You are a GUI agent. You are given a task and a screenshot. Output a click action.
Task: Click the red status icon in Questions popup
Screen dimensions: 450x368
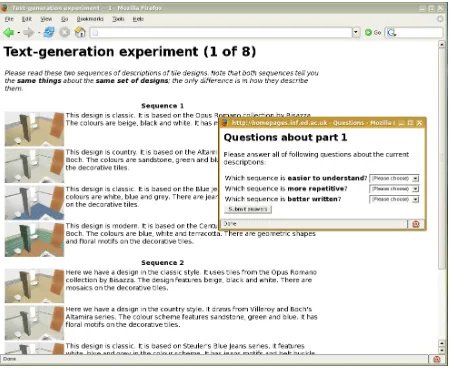416,224
